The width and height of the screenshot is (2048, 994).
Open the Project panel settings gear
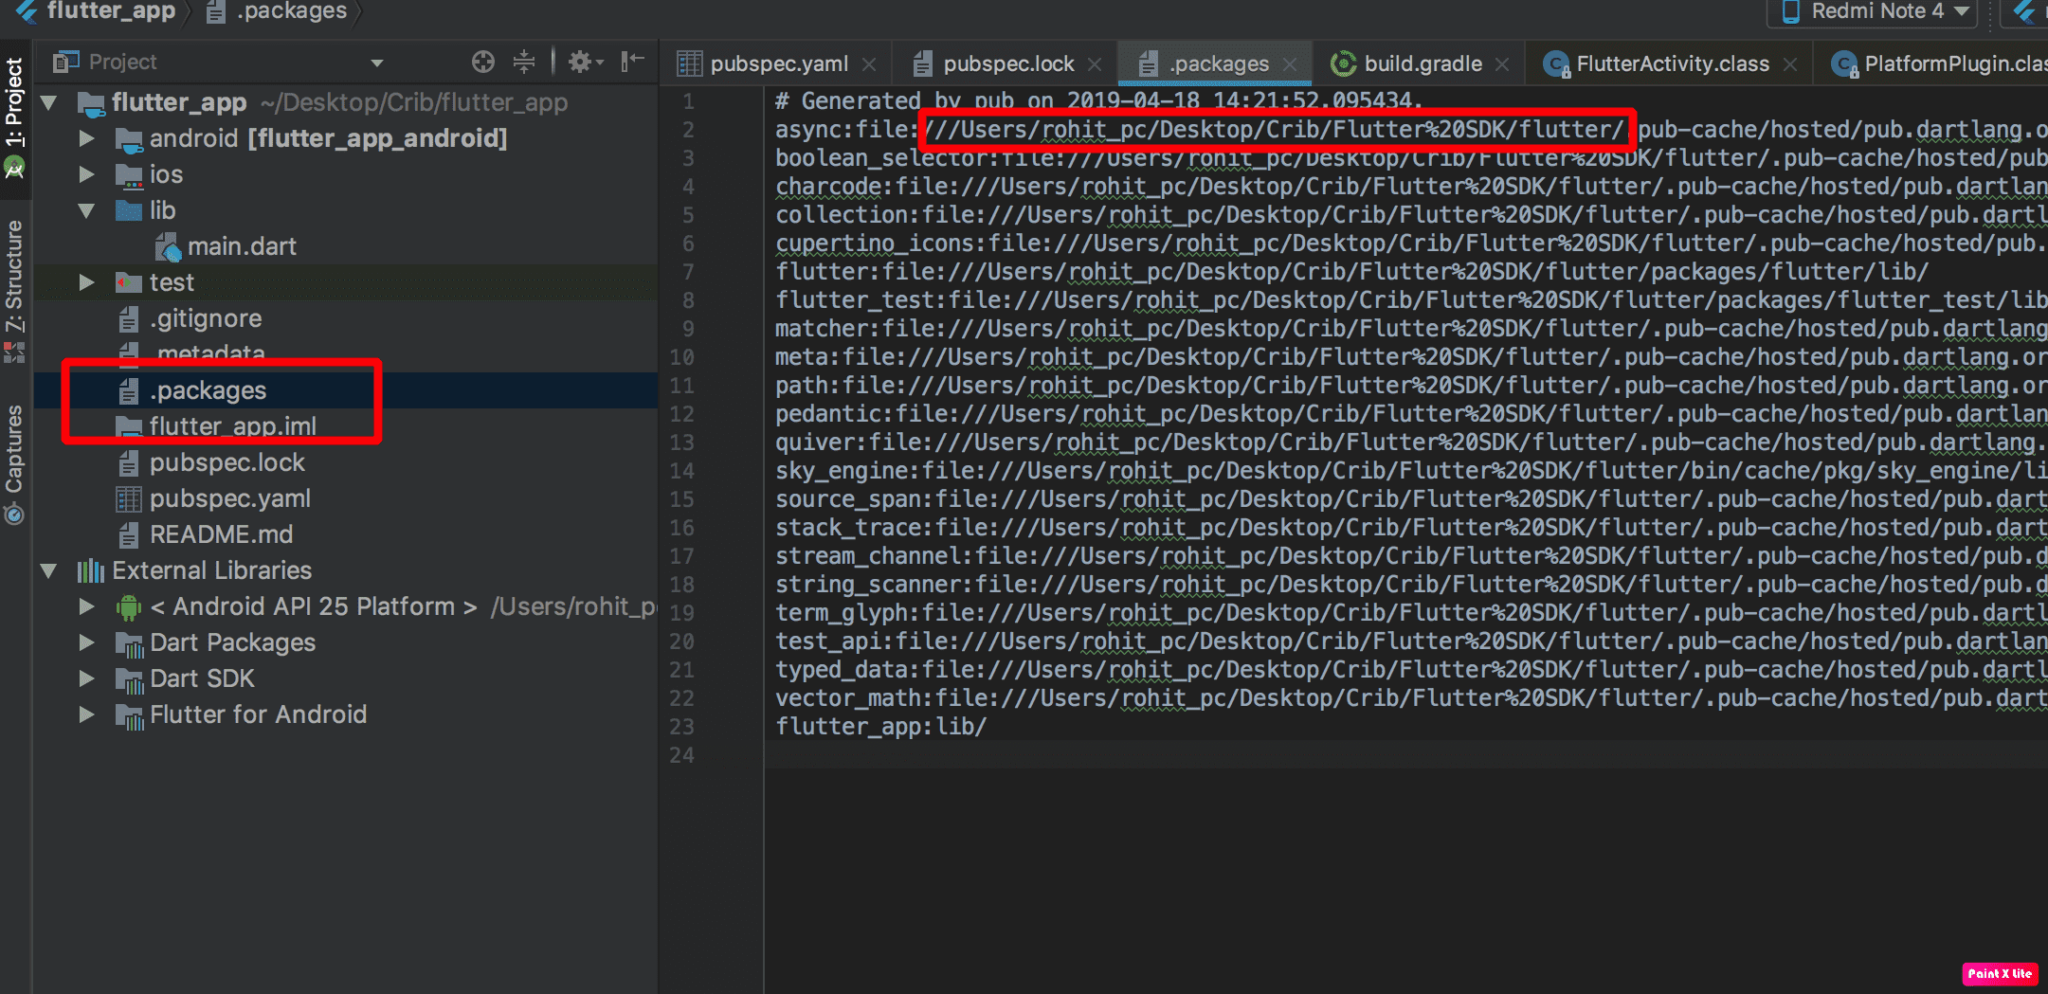[x=585, y=62]
